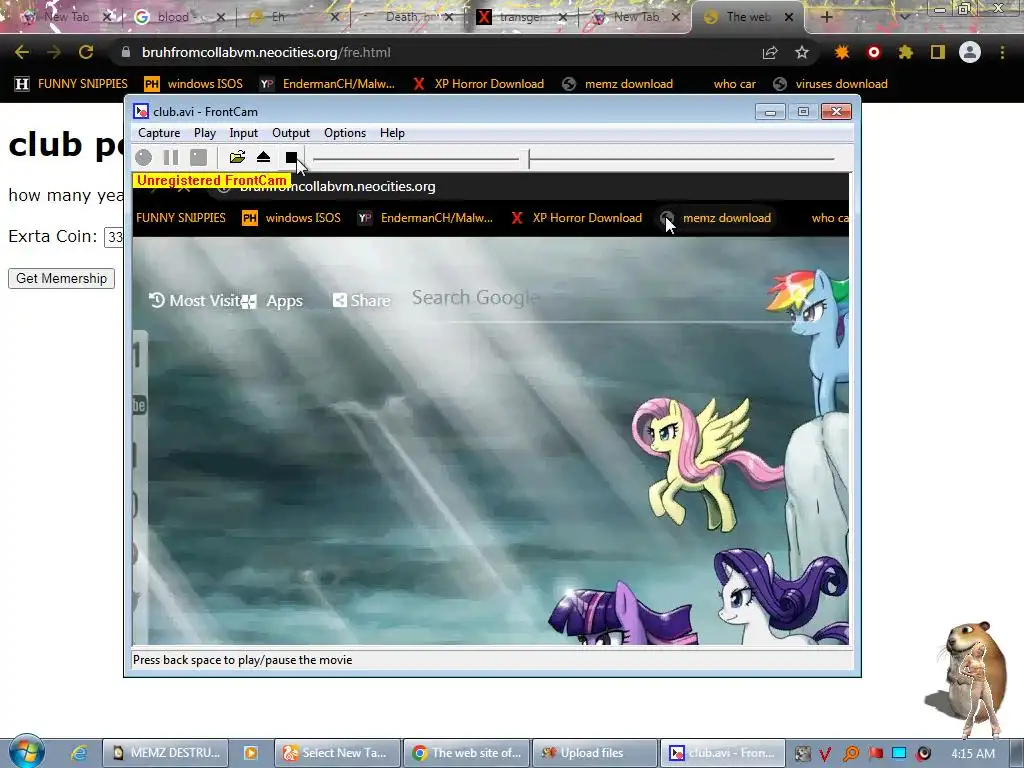Close the transgender tab

pos(563,17)
